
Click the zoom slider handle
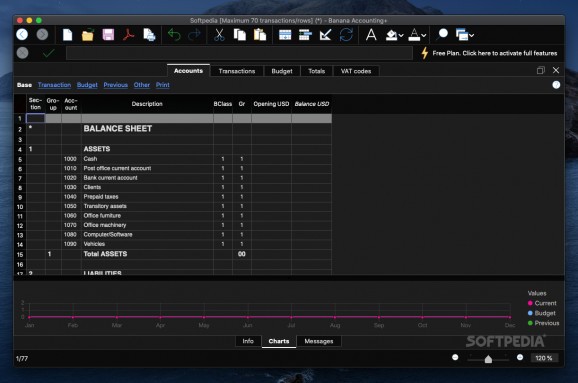coord(488,359)
